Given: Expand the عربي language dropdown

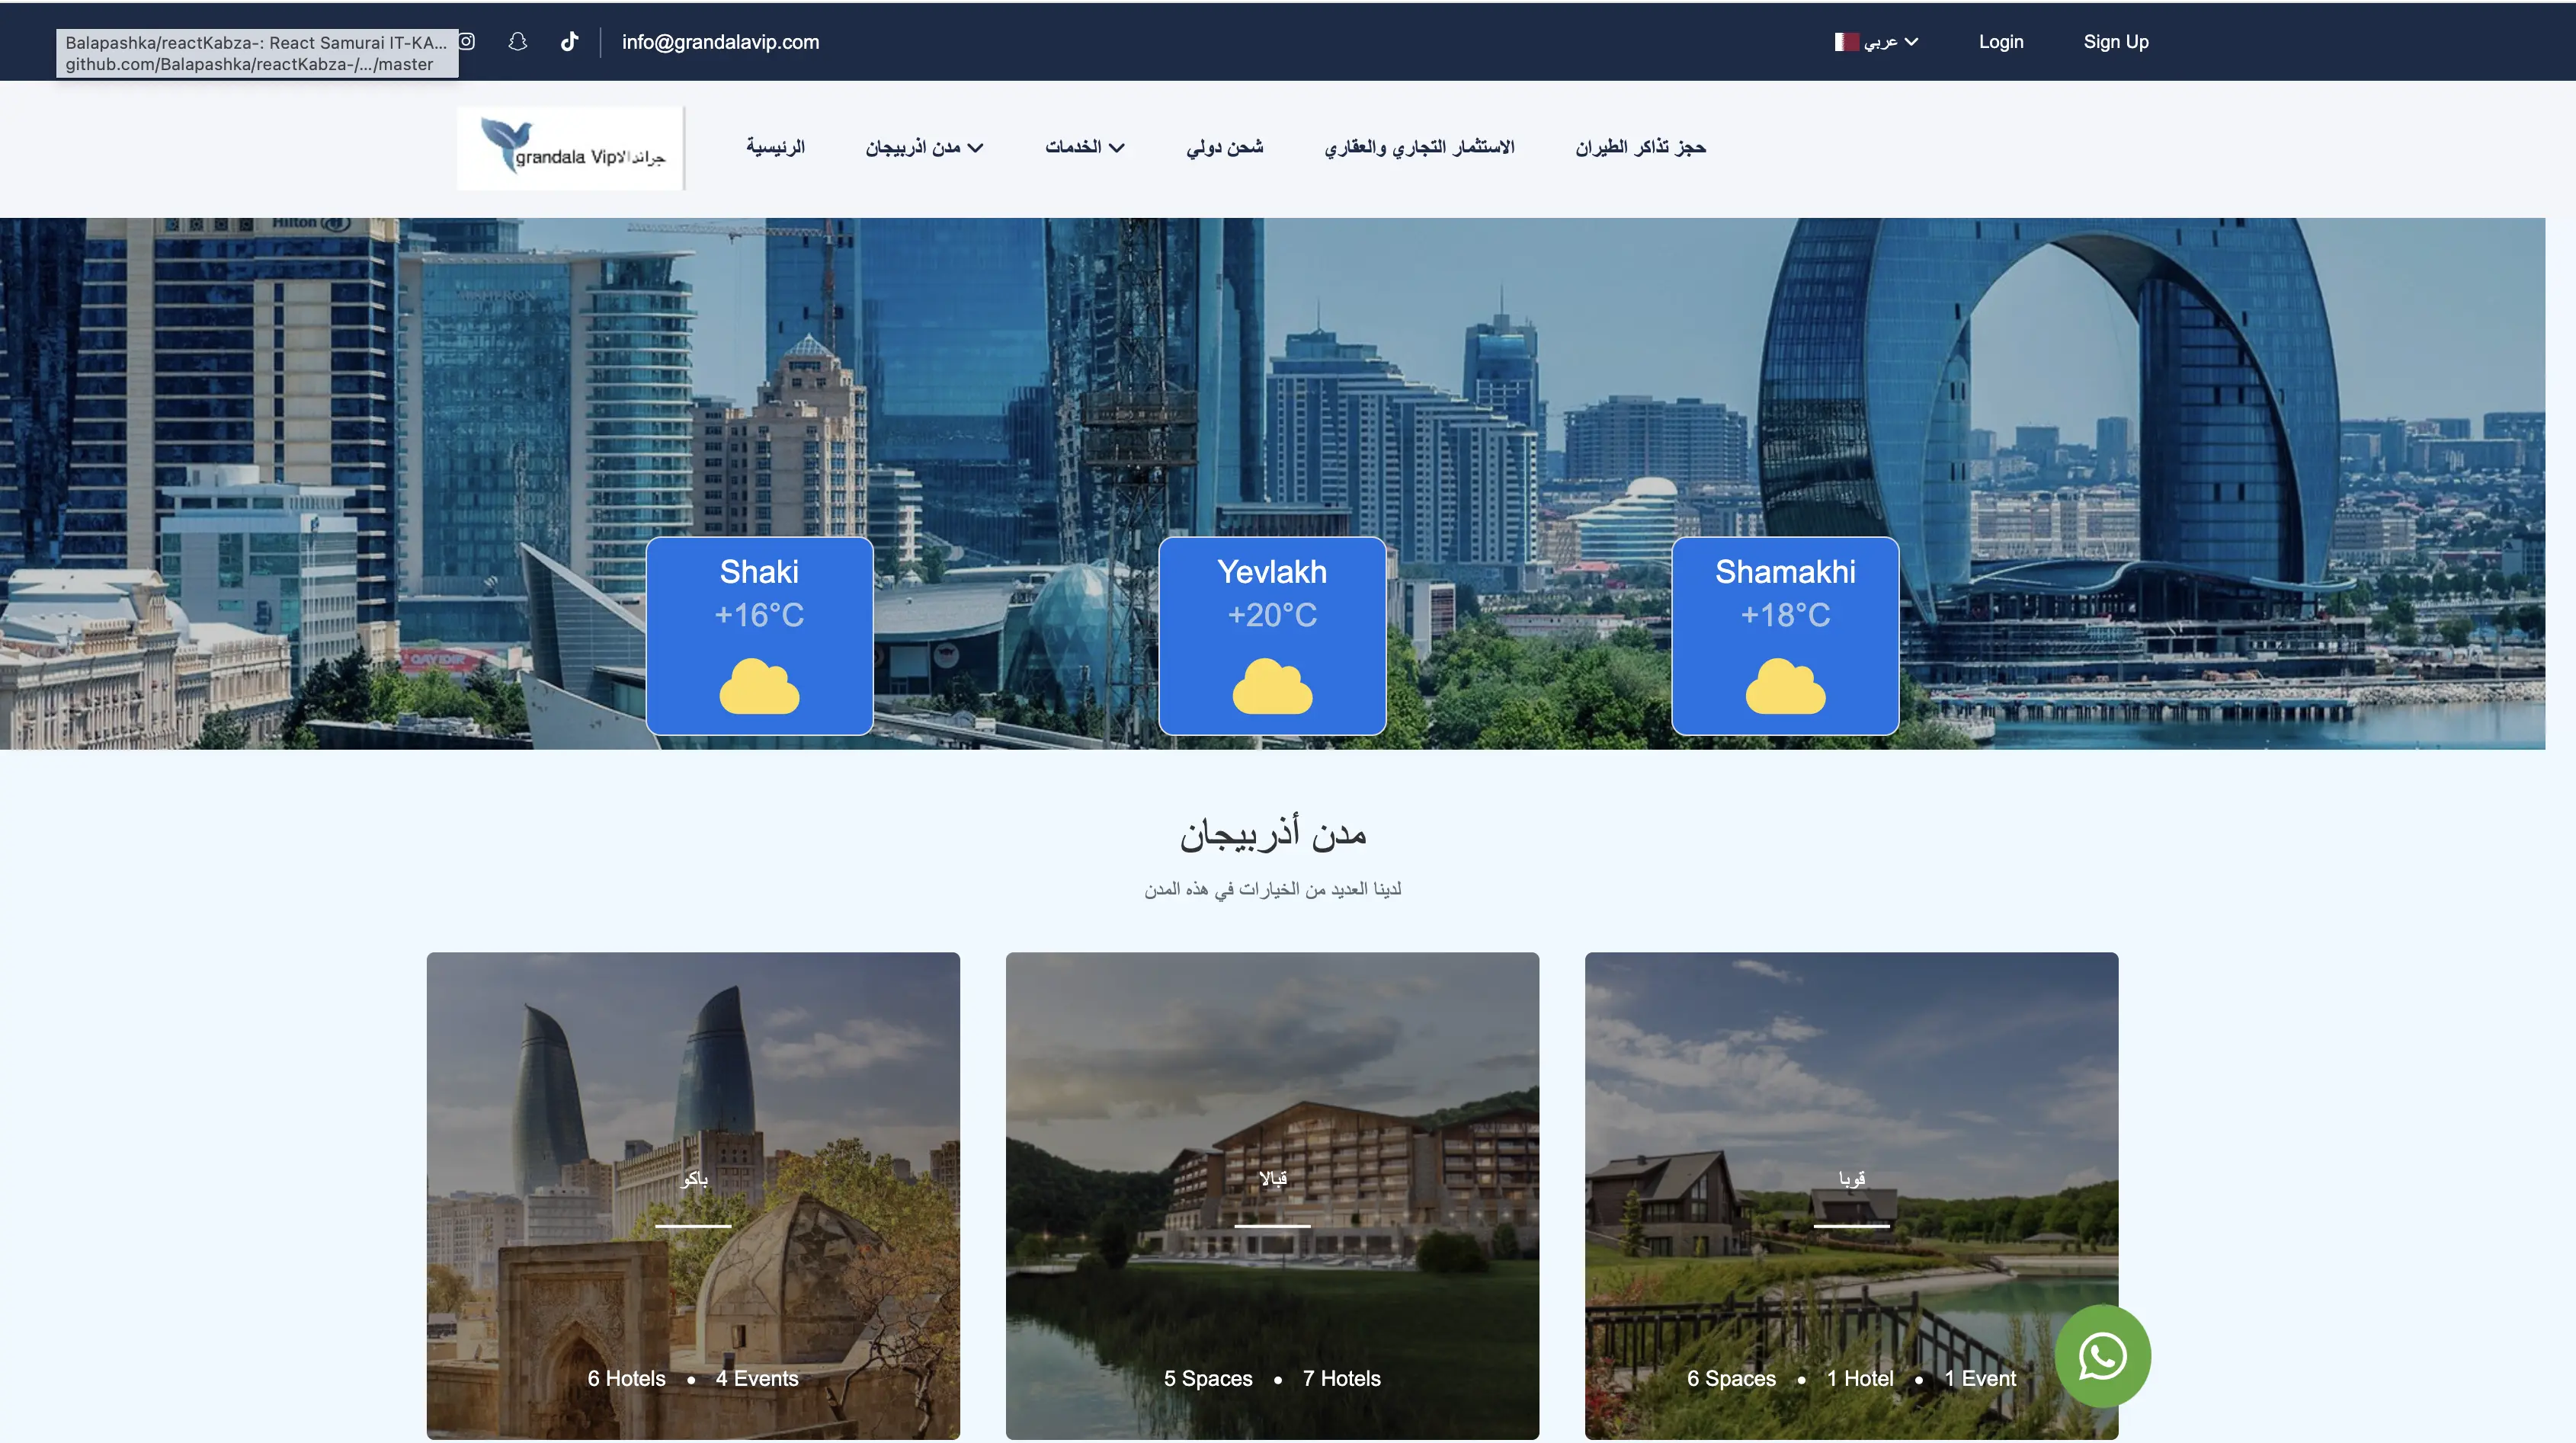Looking at the screenshot, I should click(1889, 42).
